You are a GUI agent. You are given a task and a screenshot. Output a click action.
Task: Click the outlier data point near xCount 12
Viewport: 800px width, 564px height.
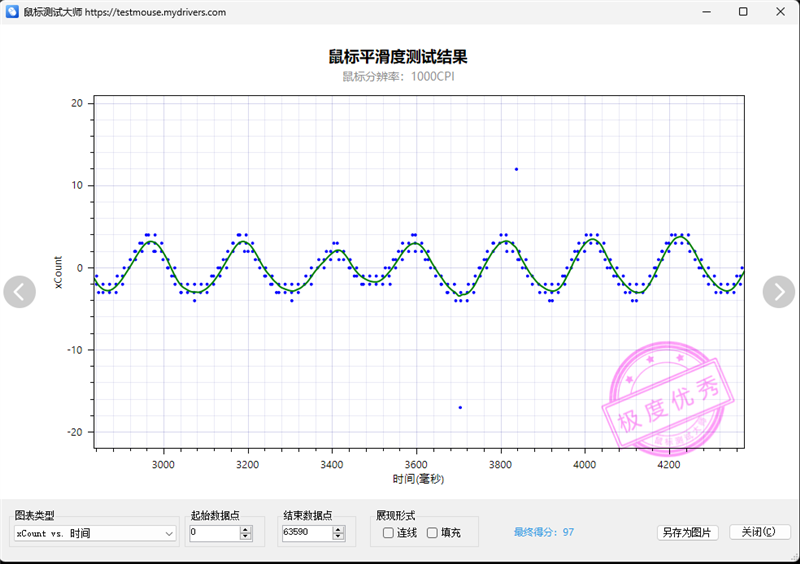tap(516, 169)
